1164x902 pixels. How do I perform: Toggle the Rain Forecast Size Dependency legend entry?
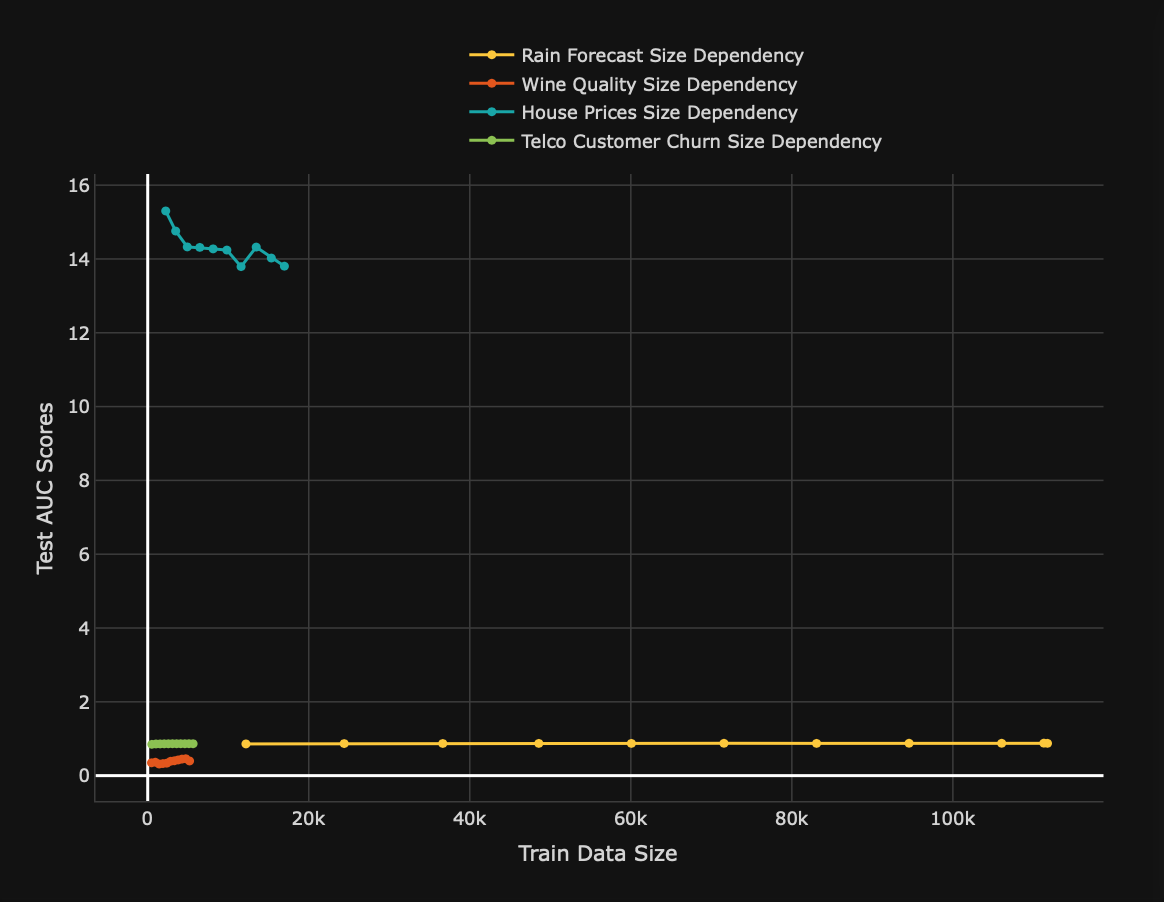coord(659,56)
